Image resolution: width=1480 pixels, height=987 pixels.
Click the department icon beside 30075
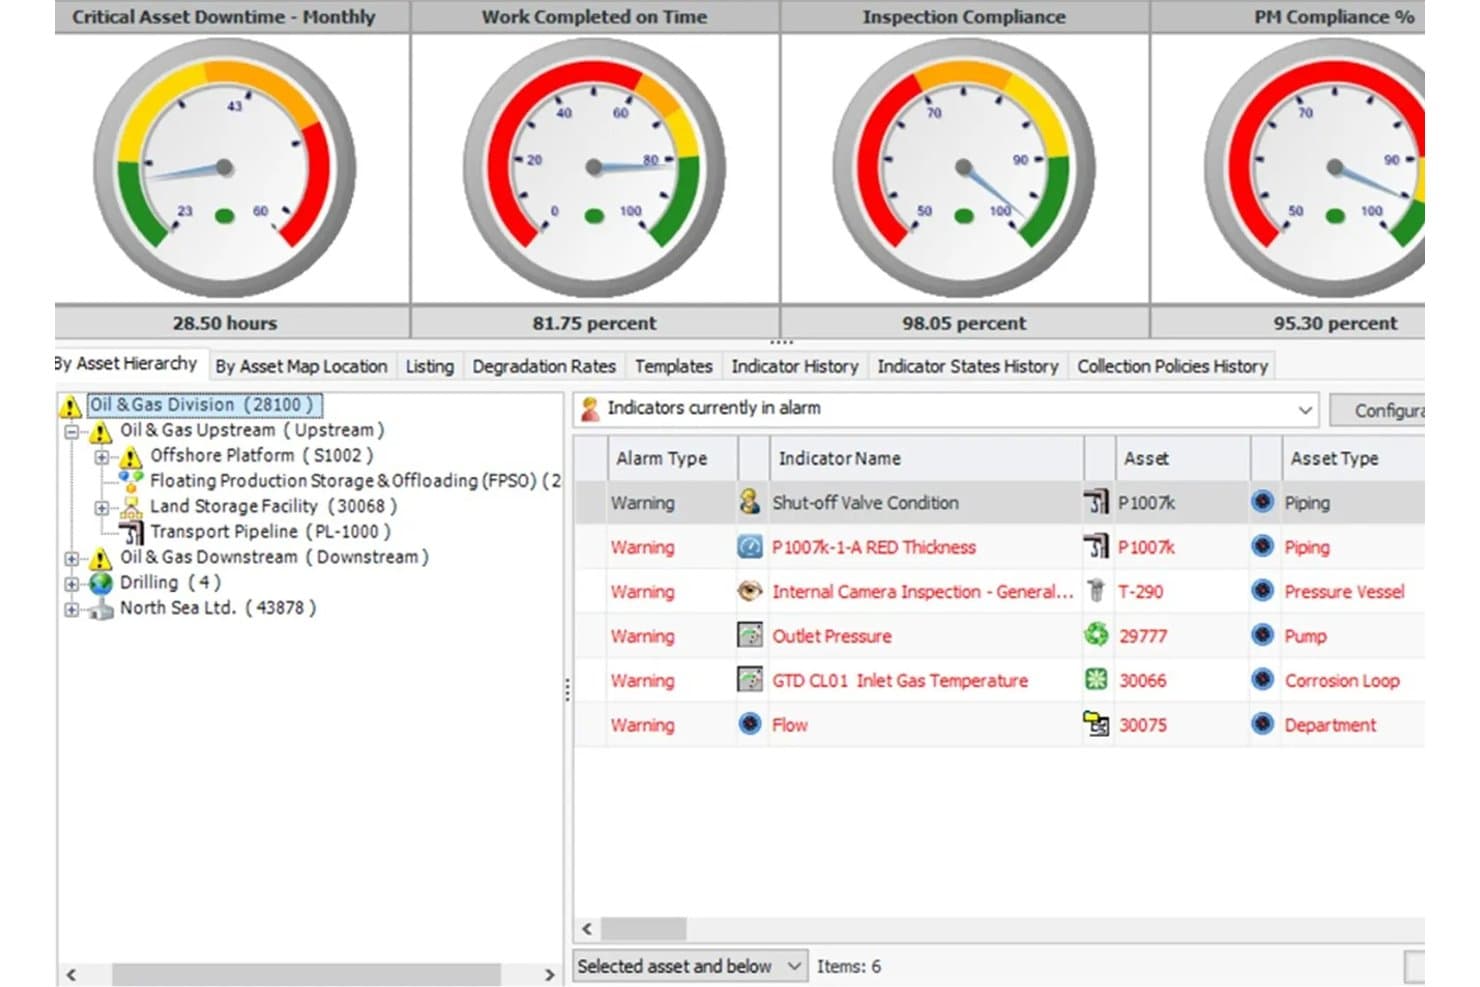point(1096,724)
